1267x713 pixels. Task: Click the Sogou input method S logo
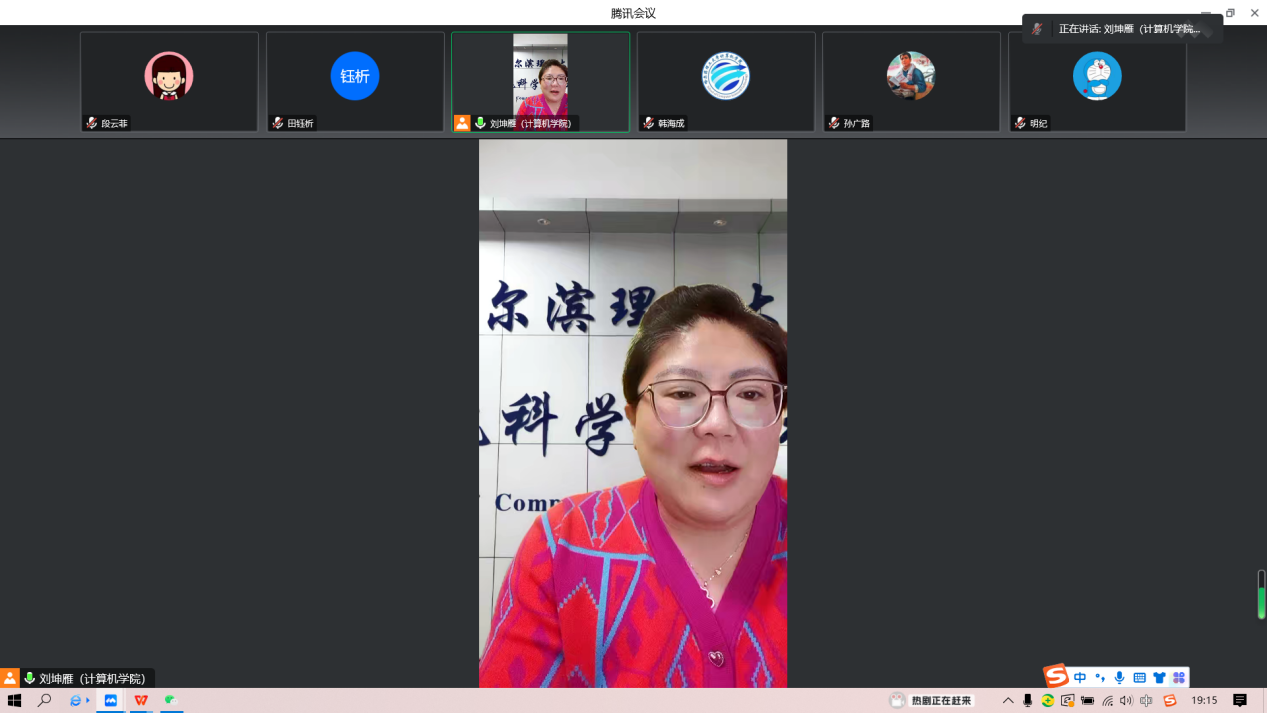(1056, 677)
